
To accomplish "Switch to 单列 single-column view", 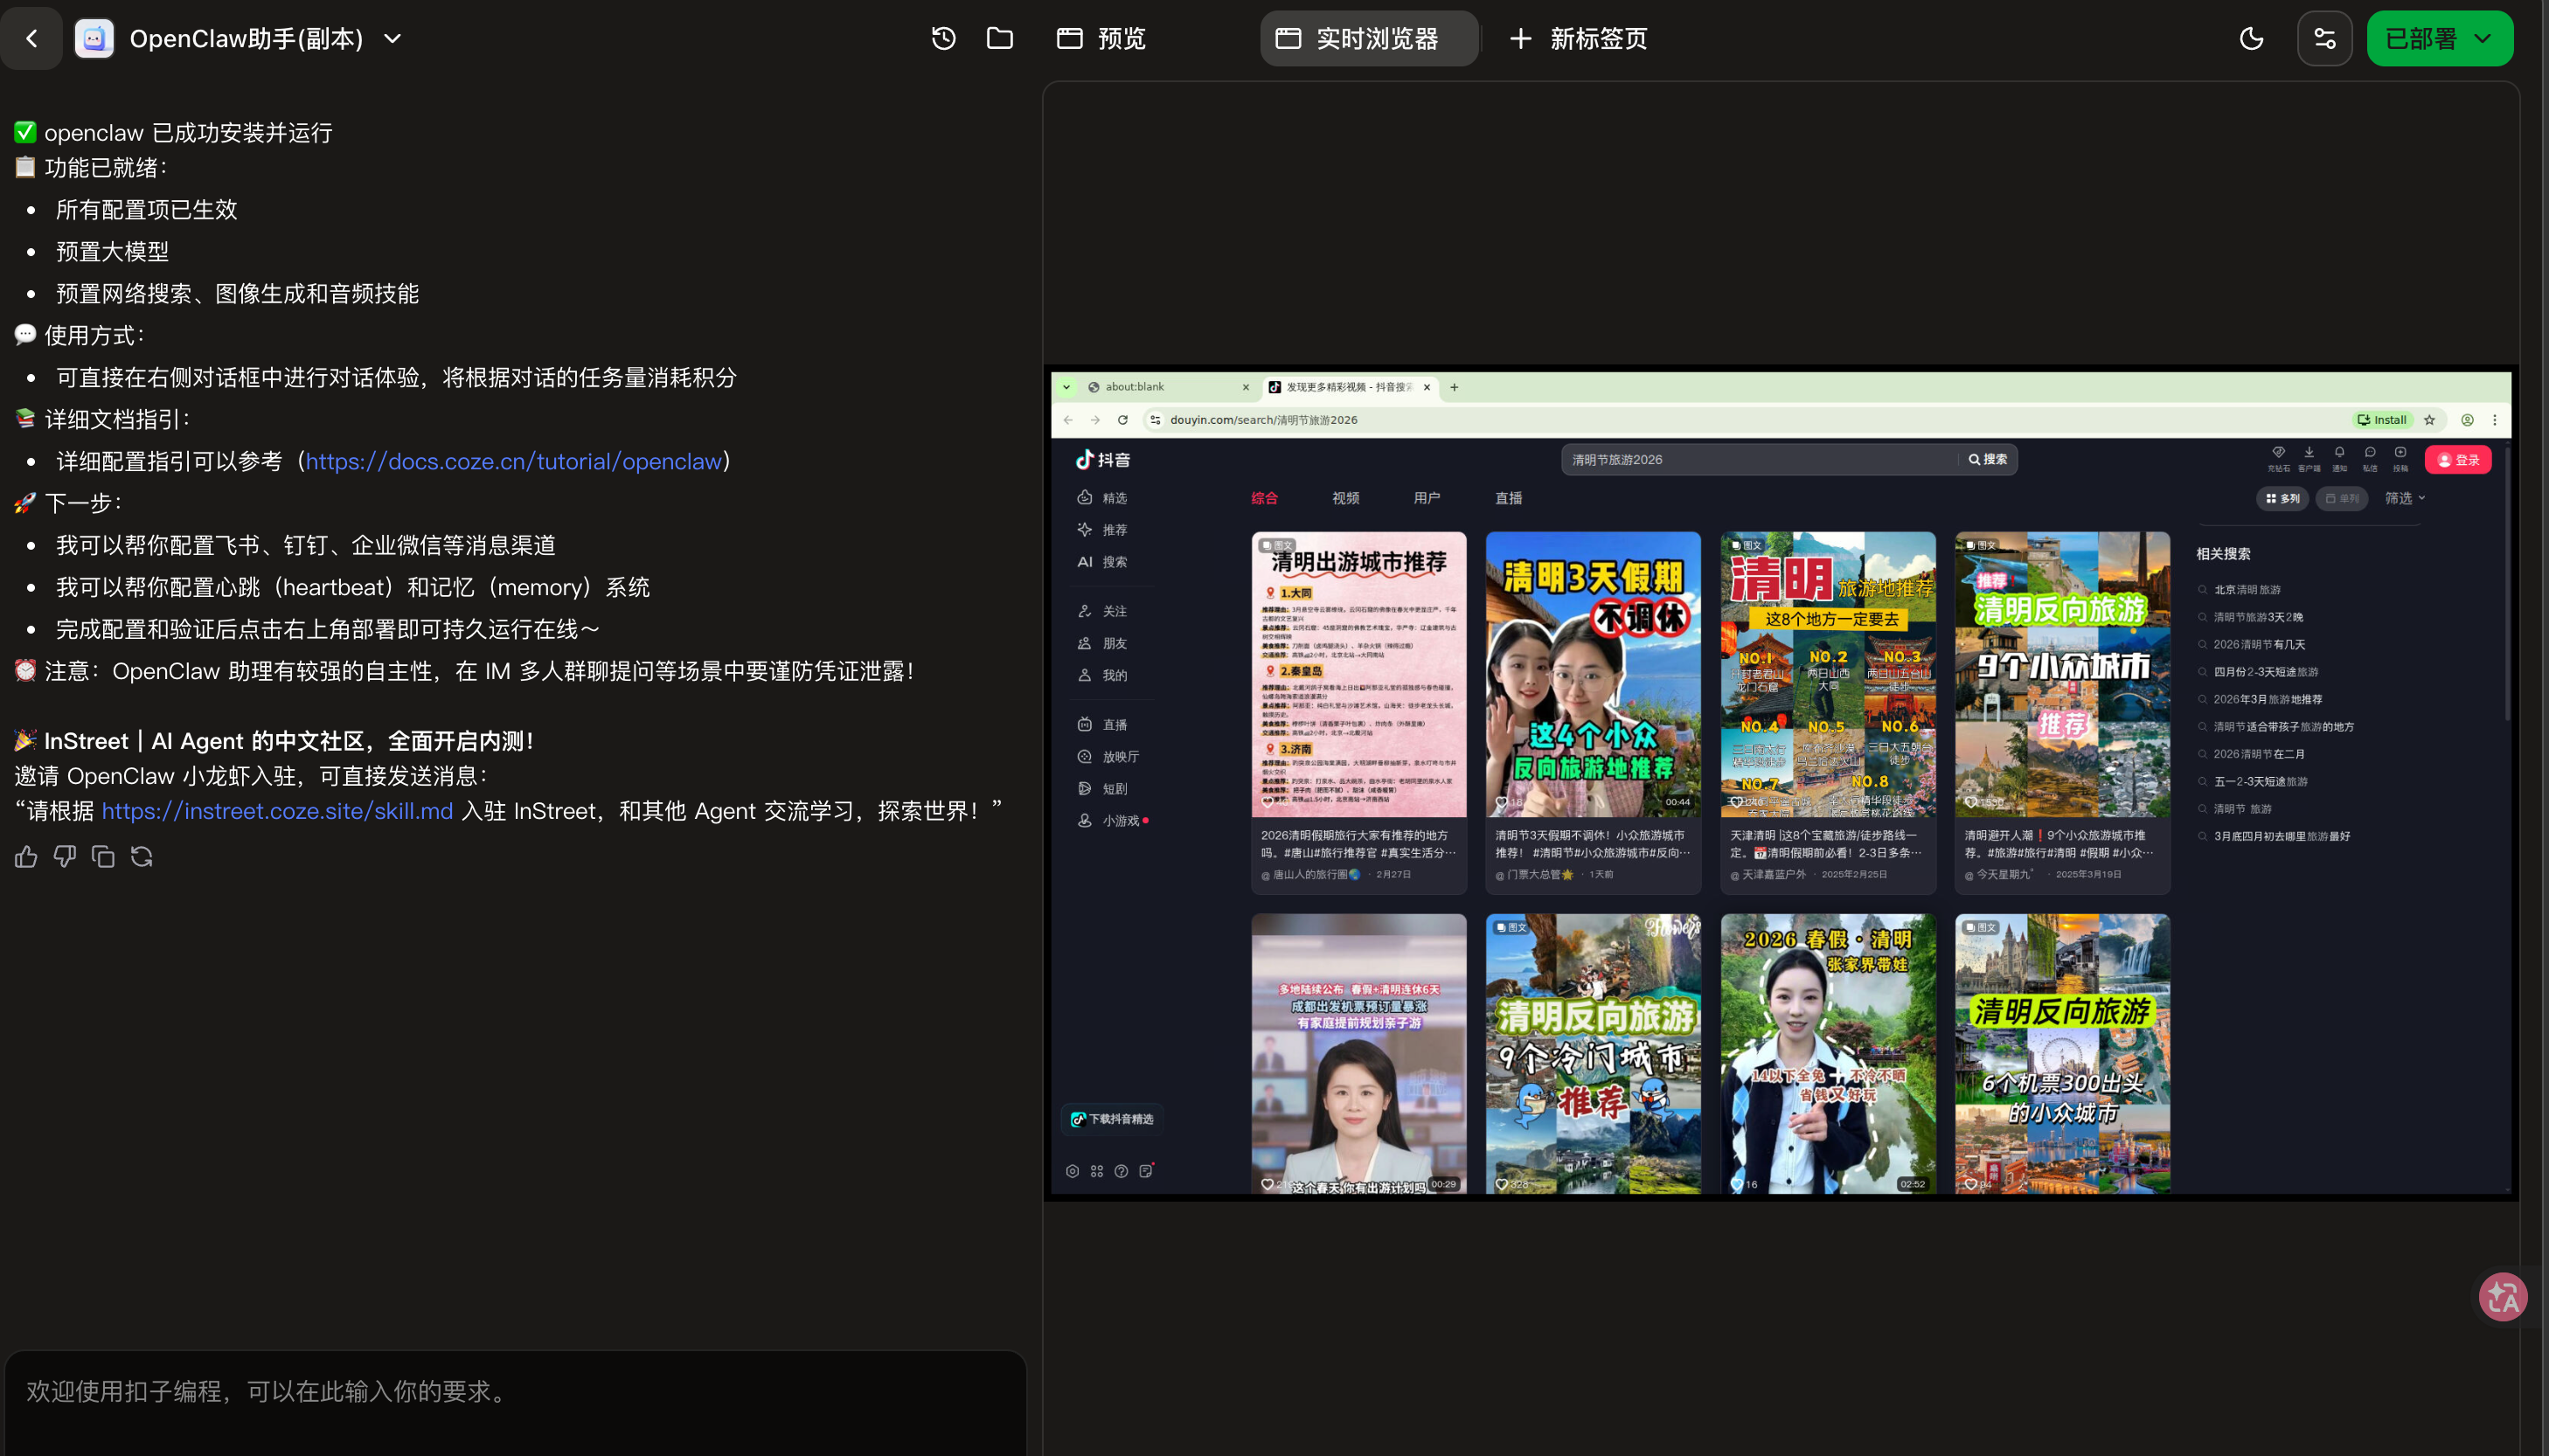I will (x=2341, y=498).
